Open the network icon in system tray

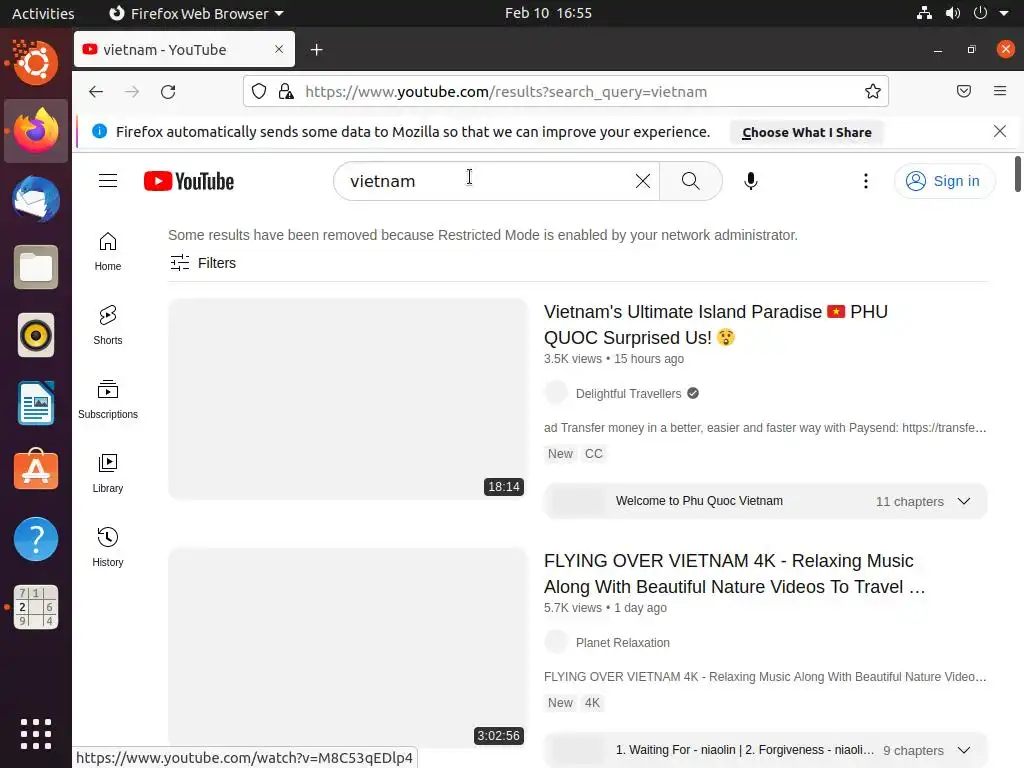[x=924, y=13]
